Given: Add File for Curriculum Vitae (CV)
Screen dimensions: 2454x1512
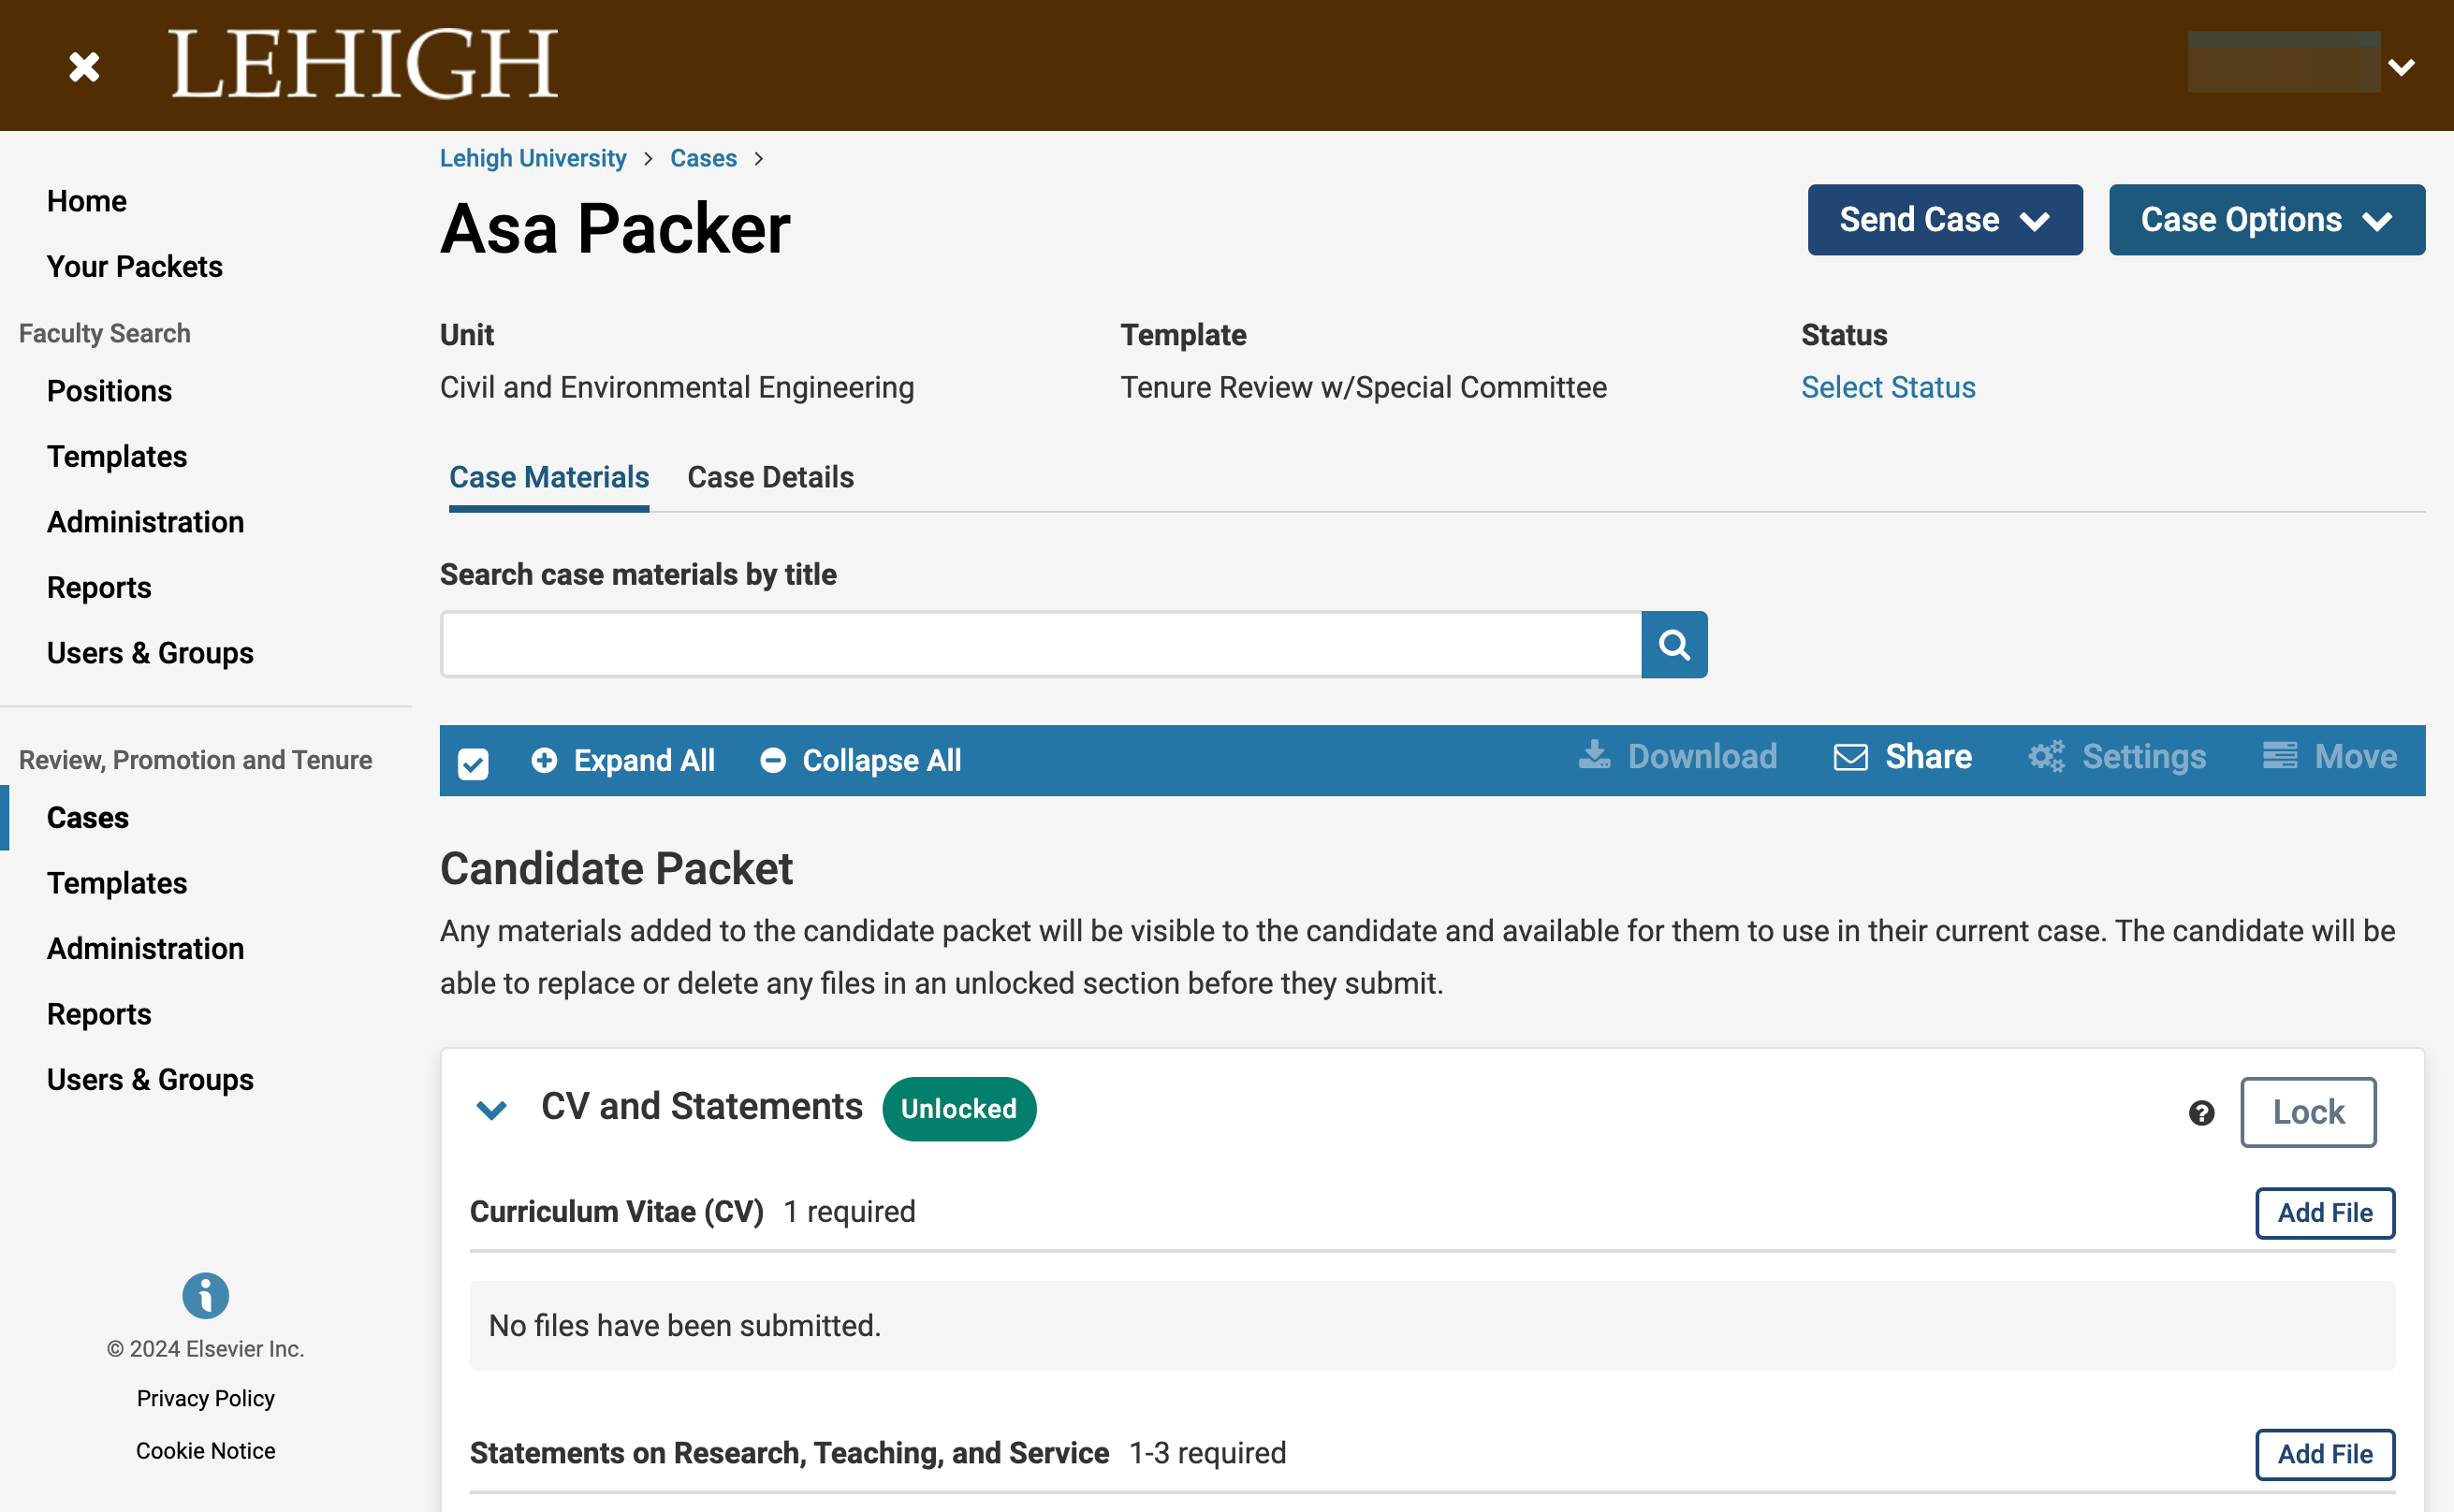Looking at the screenshot, I should [2324, 1213].
